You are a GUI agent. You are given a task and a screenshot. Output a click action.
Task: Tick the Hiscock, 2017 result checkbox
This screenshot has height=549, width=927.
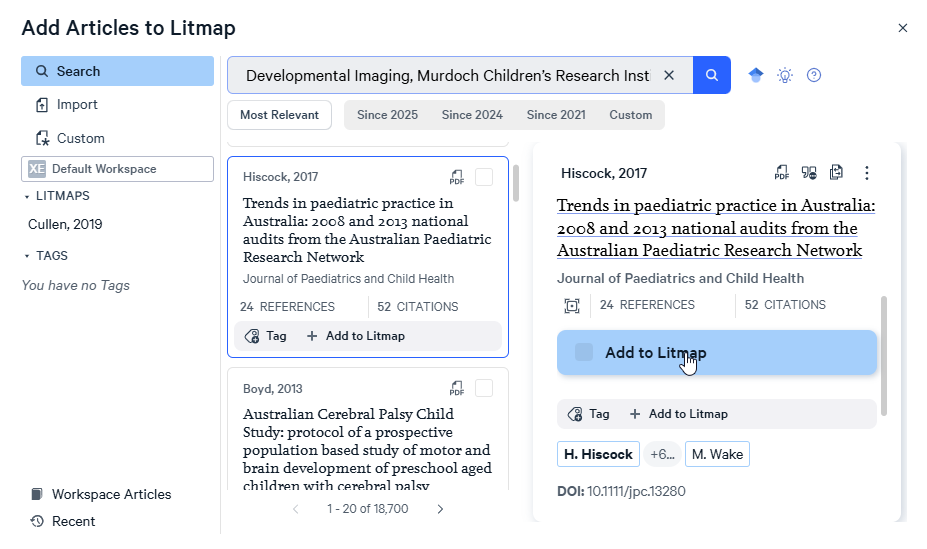click(x=484, y=177)
